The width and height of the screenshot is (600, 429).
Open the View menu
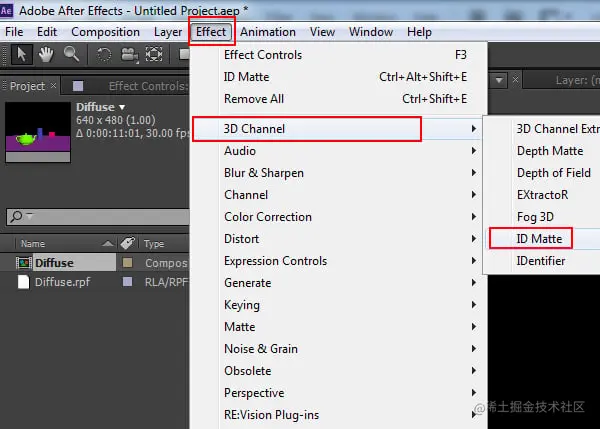322,32
